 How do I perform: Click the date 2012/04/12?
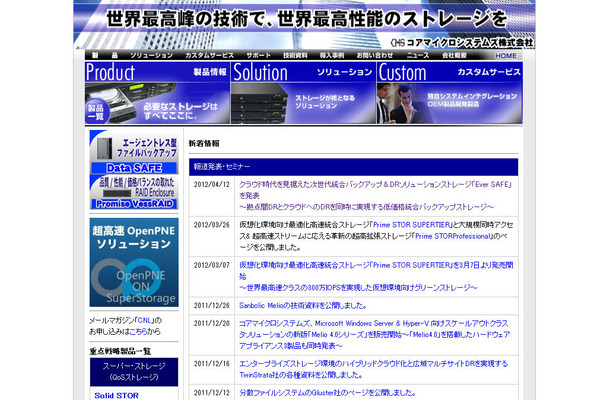click(x=212, y=184)
